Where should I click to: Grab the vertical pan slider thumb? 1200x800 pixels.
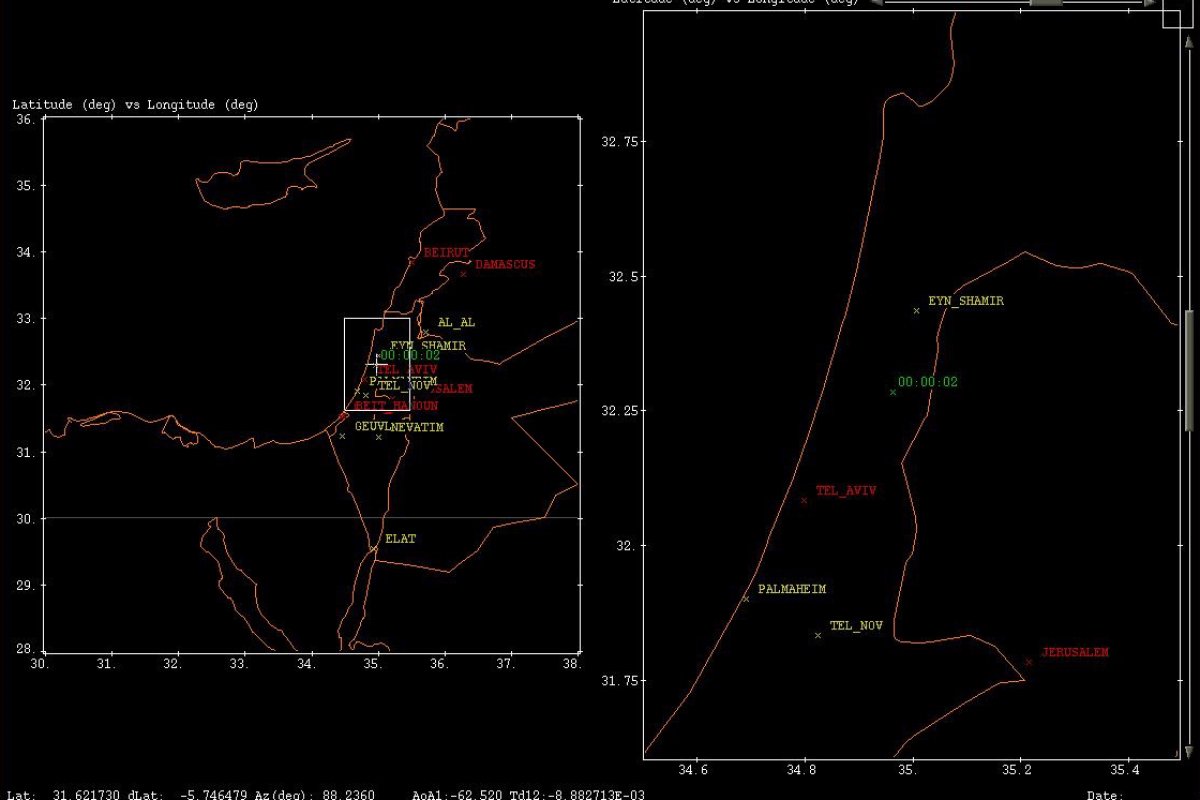(1188, 370)
